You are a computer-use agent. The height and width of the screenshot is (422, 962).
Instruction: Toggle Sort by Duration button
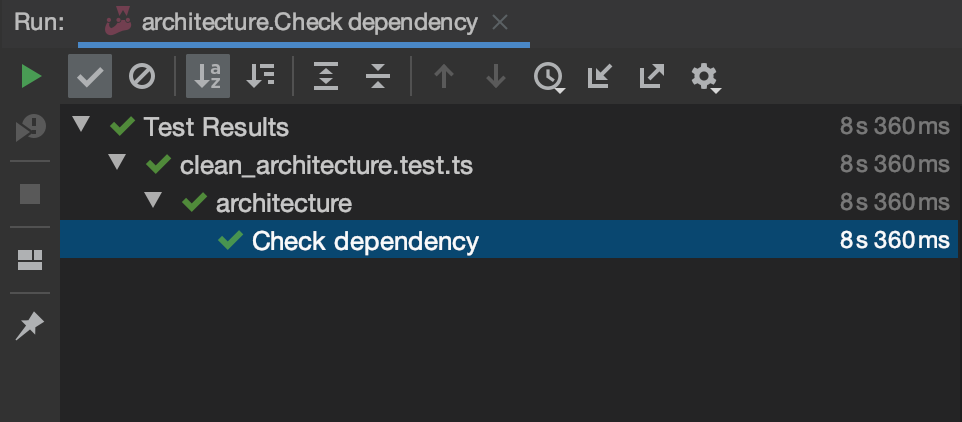(x=260, y=77)
